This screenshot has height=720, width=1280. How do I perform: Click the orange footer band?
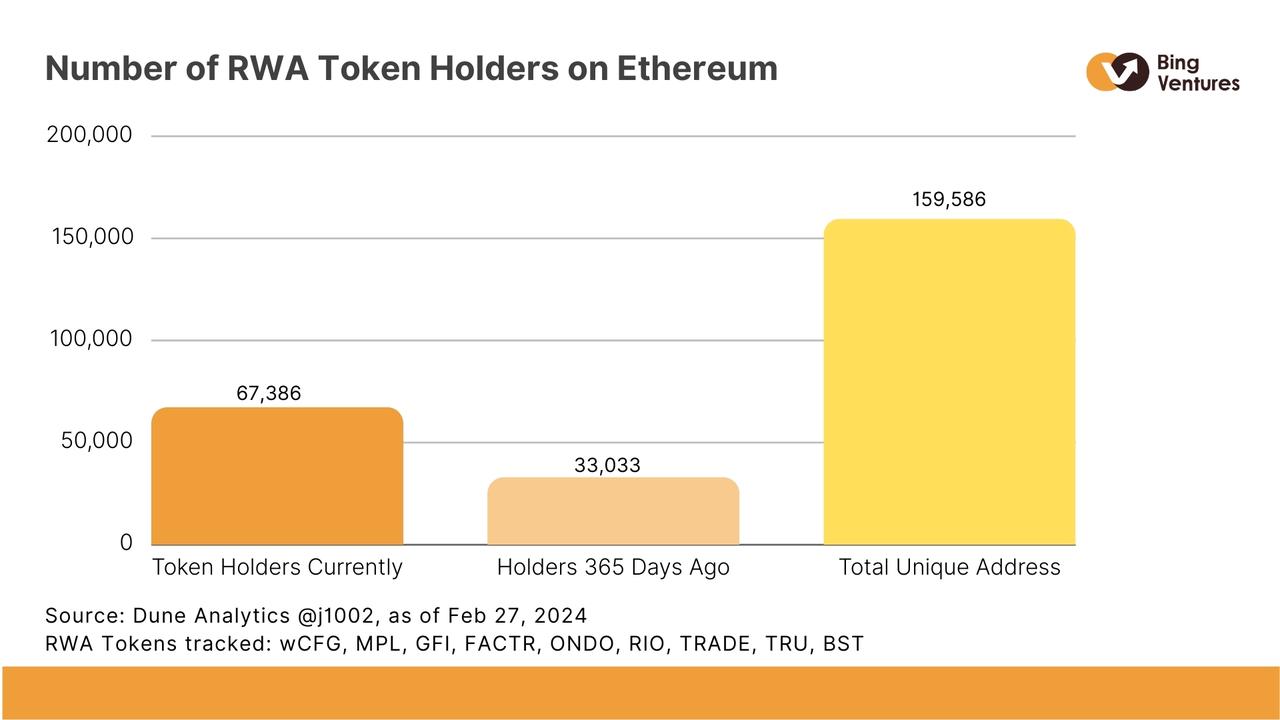(640, 692)
